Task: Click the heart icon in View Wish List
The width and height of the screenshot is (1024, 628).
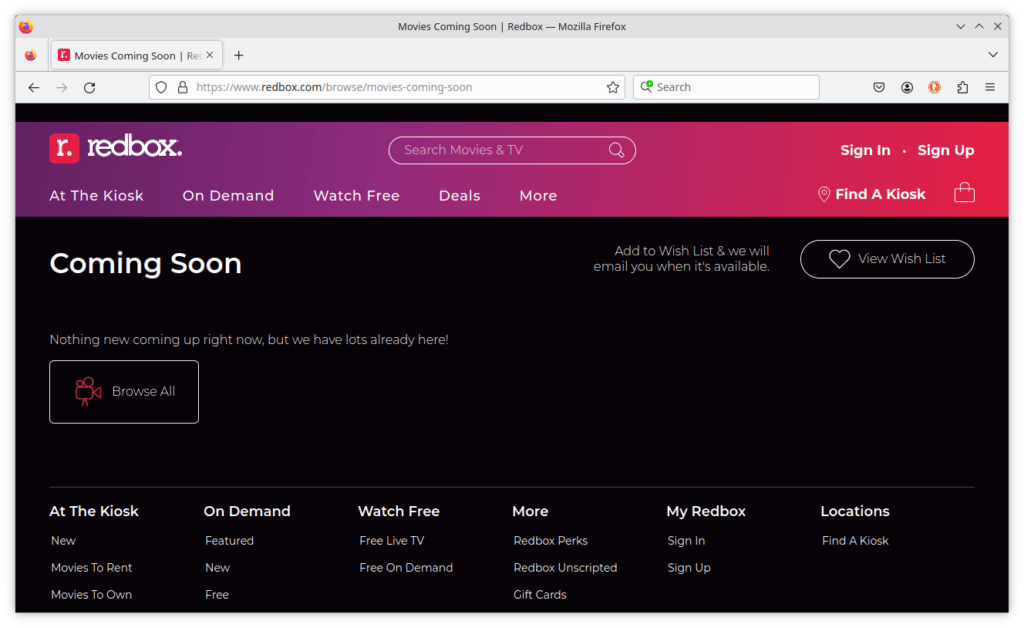Action: [839, 259]
